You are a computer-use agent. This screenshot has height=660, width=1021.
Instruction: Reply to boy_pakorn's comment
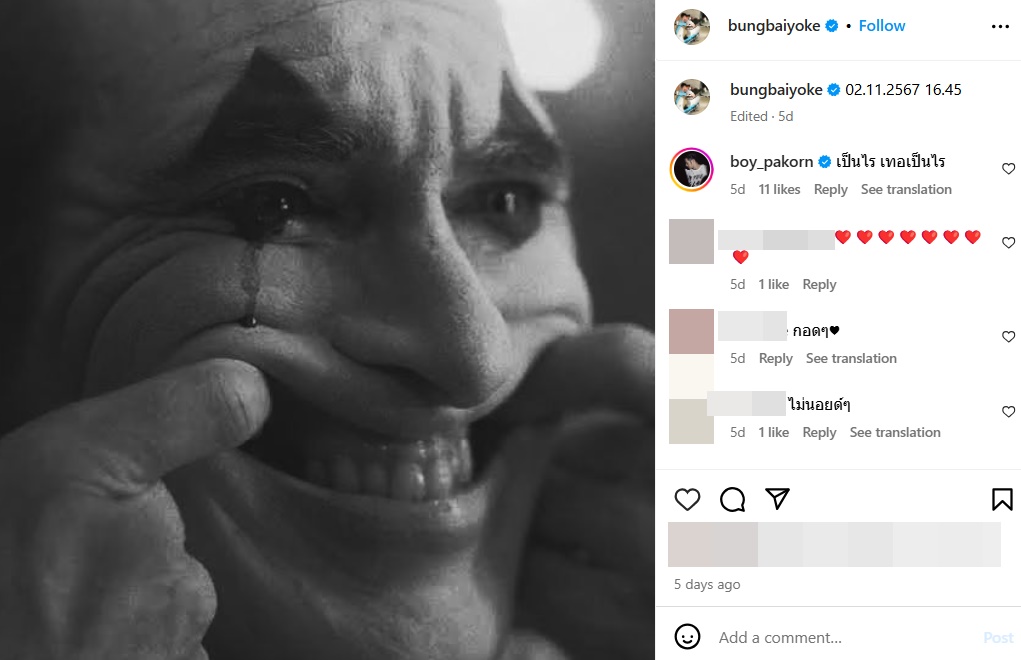coord(830,189)
